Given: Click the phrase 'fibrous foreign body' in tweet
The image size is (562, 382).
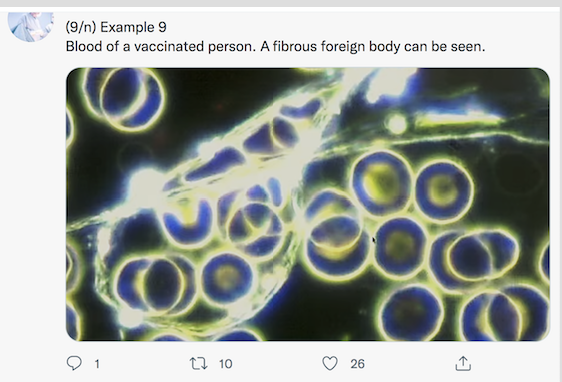Looking at the screenshot, I should tap(336, 47).
